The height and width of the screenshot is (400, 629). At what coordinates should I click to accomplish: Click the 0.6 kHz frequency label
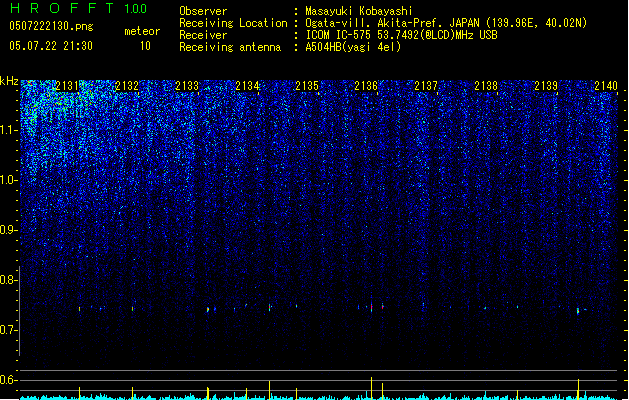(x=9, y=380)
